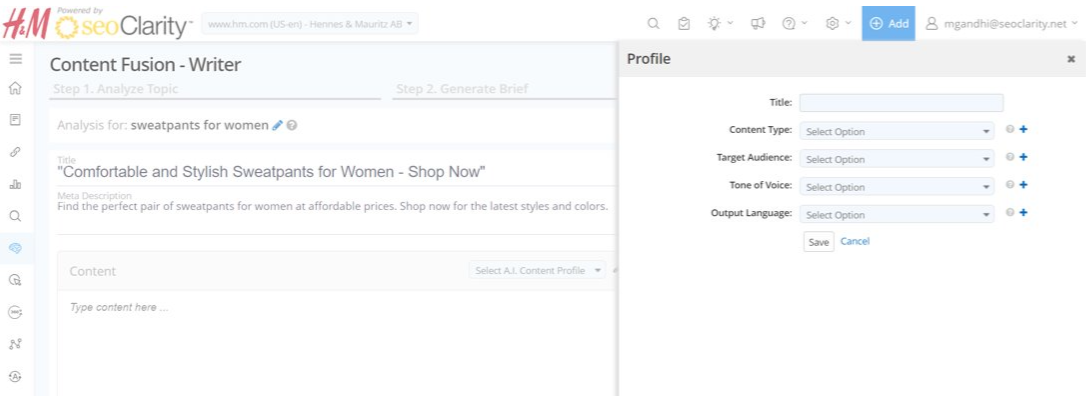1086x396 pixels.
Task: Click the add plus icon beside Content Type
Action: [x=1024, y=129]
